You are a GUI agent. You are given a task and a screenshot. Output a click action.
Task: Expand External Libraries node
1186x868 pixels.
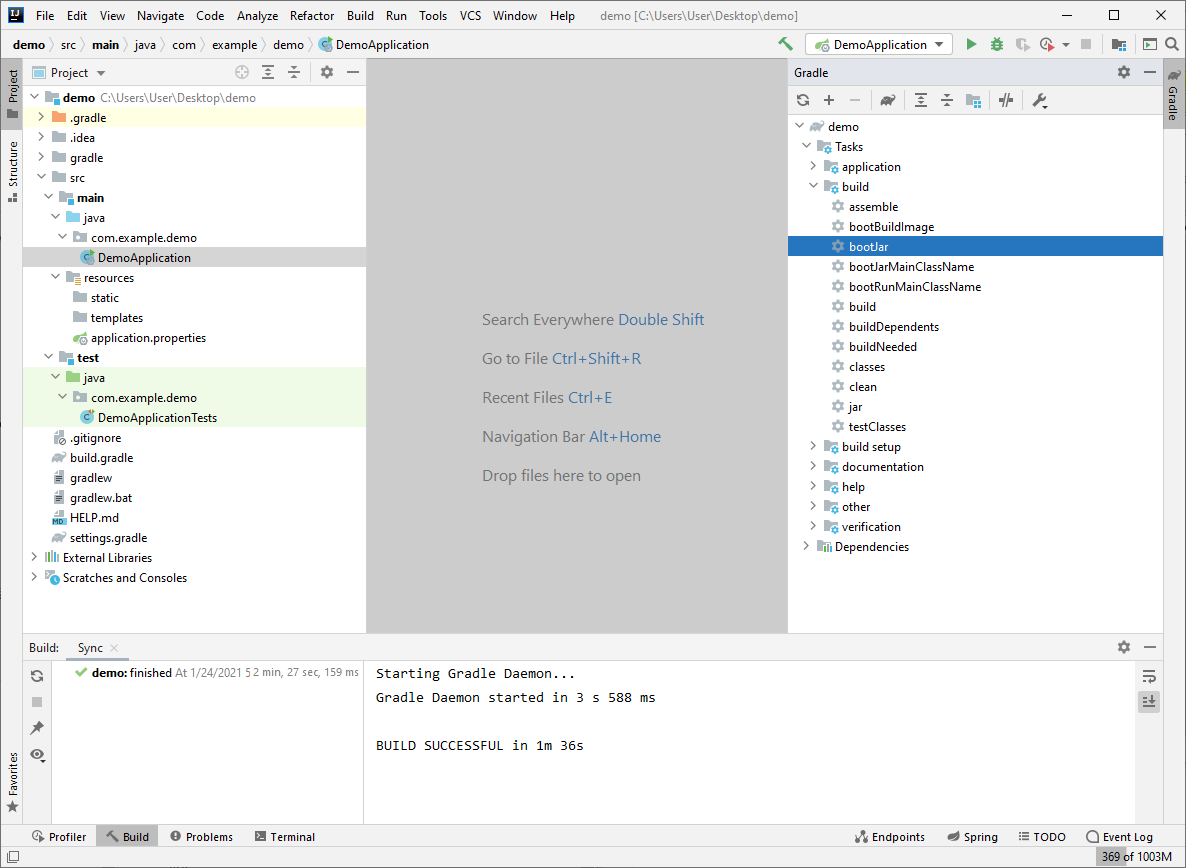point(34,557)
